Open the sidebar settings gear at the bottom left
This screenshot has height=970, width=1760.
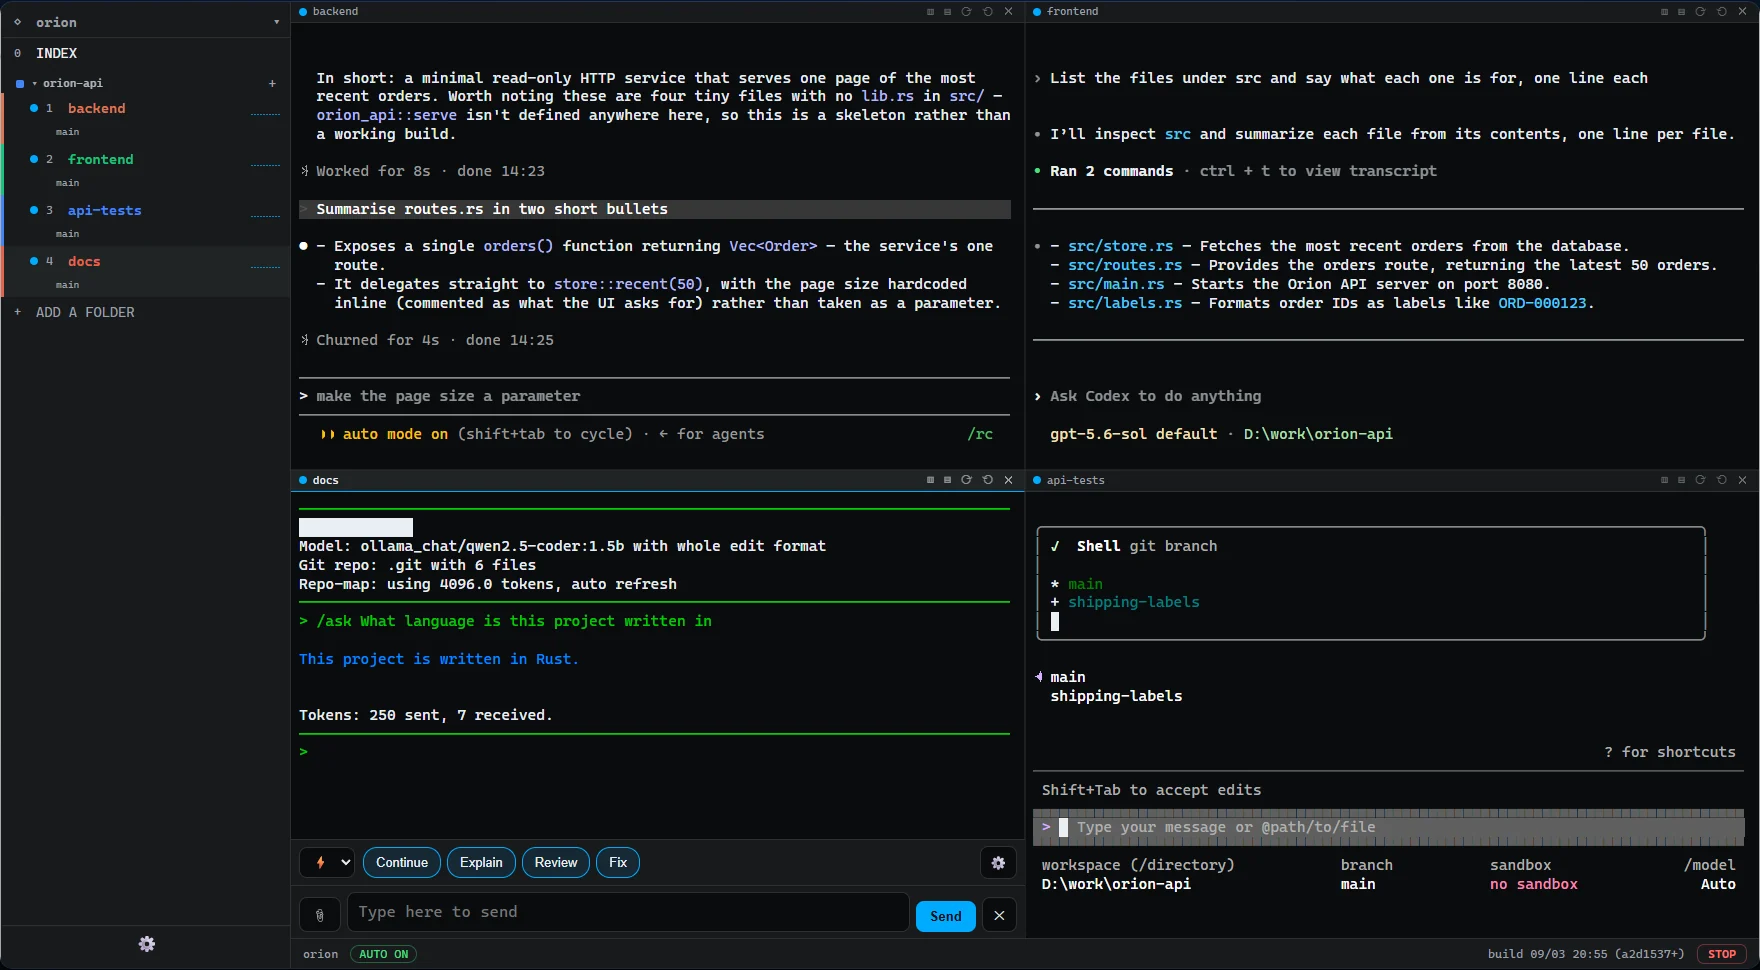point(147,944)
